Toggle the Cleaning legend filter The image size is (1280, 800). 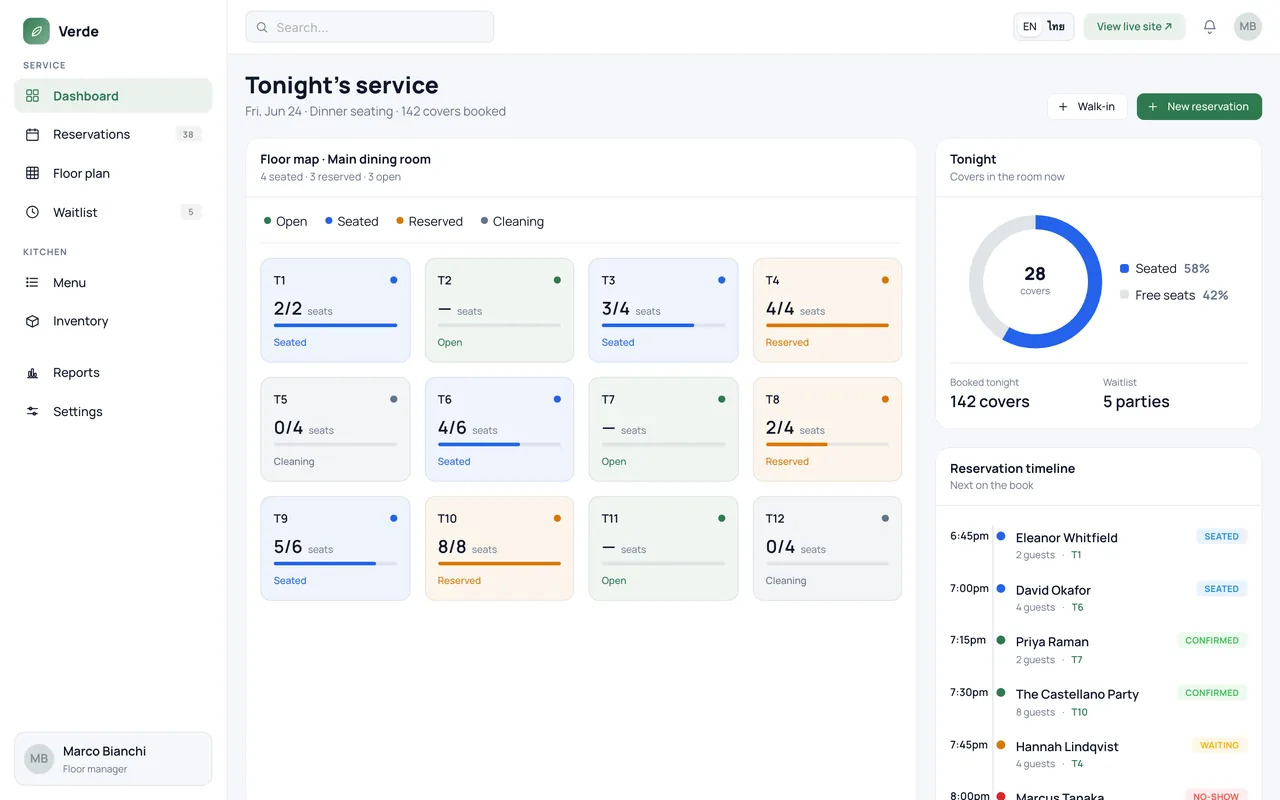(512, 221)
